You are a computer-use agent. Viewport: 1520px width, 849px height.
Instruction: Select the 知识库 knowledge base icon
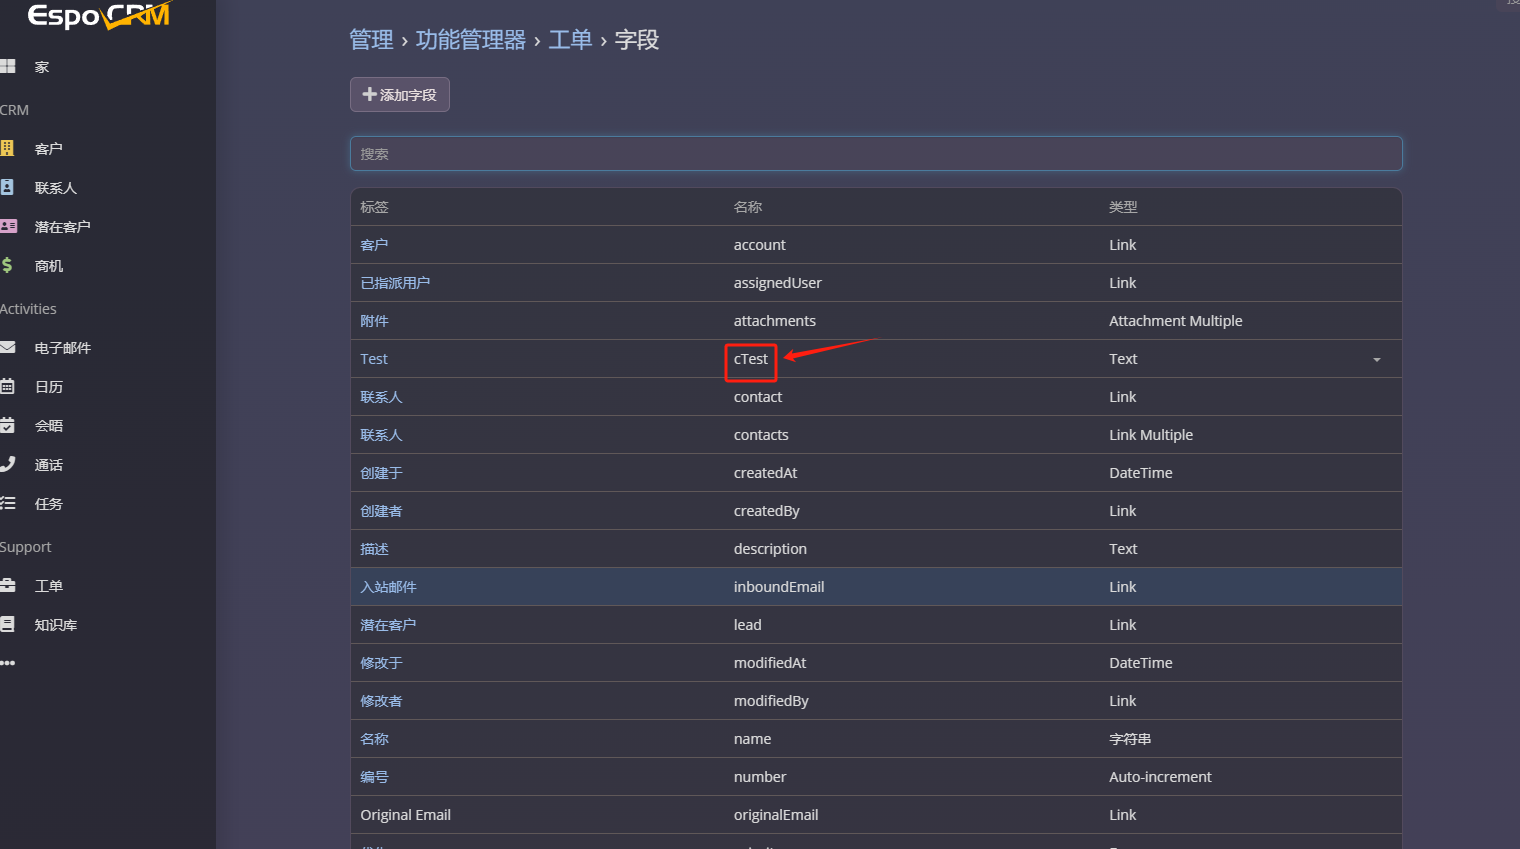click(x=7, y=625)
